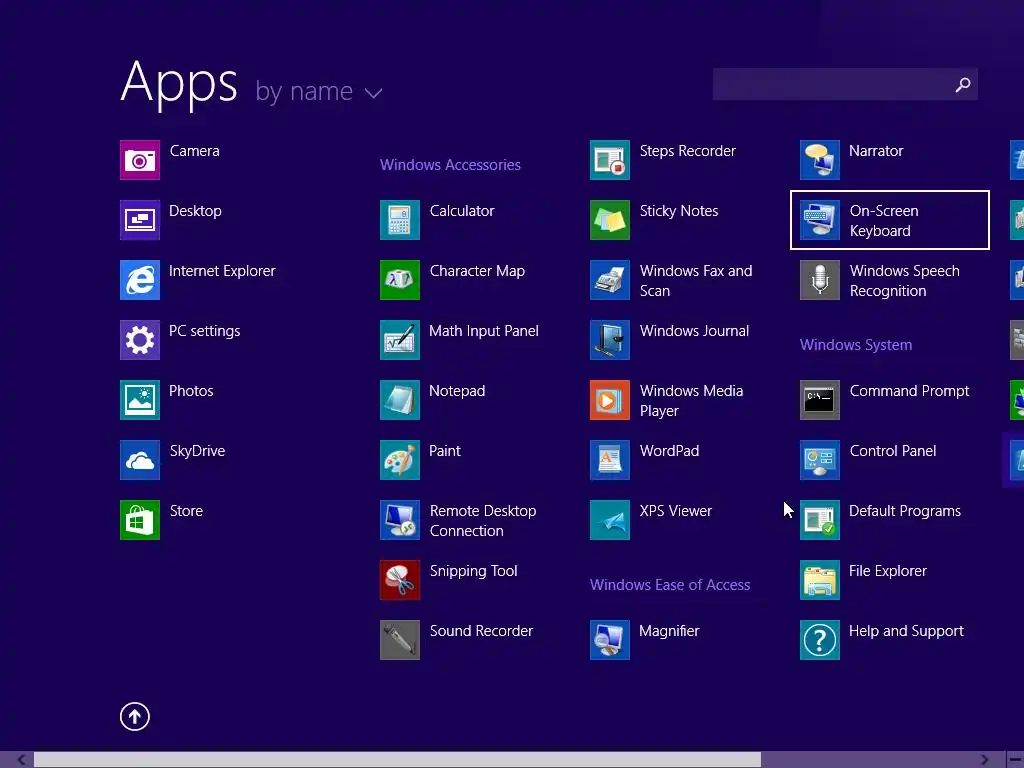Launch the Desktop tile icon
This screenshot has width=1024, height=768.
coord(140,220)
